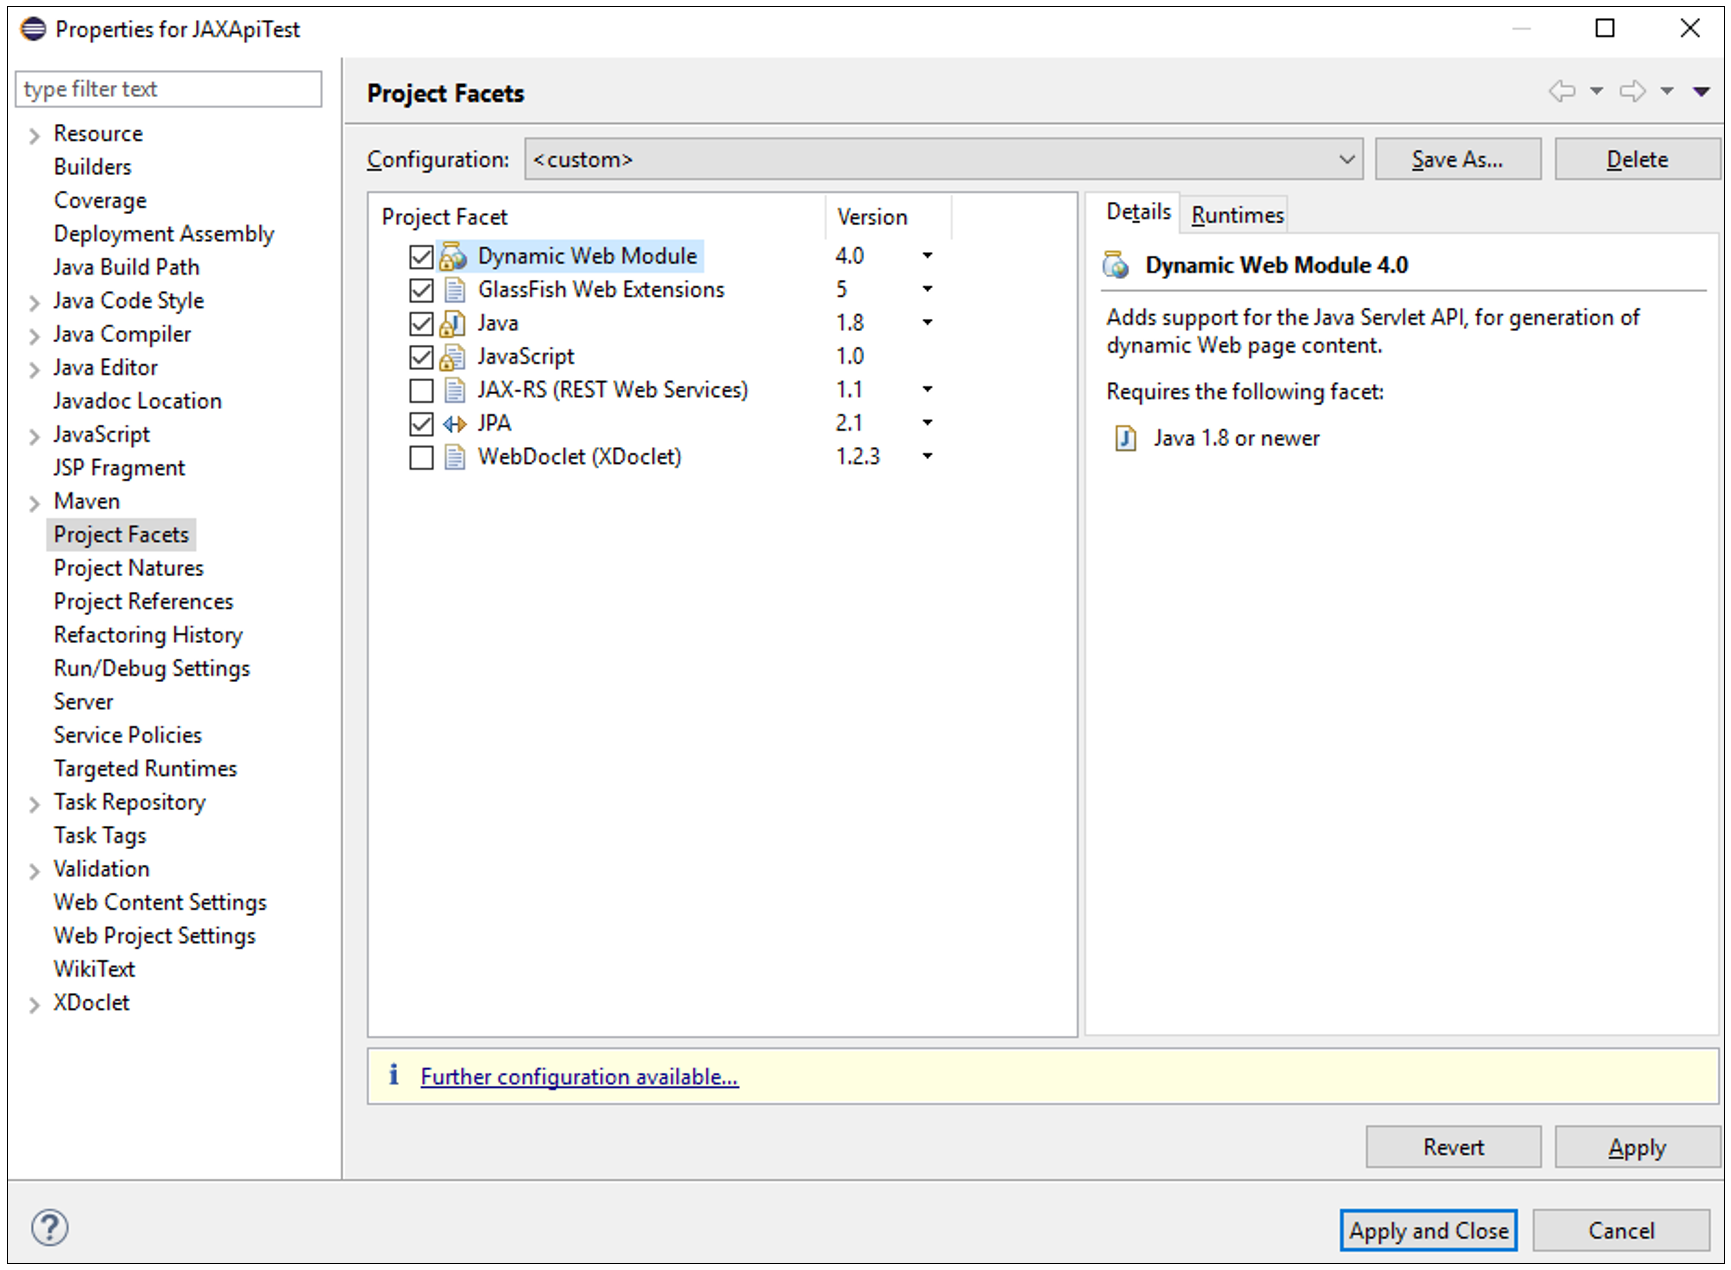1731x1270 pixels.
Task: Select Java Build Path in sidebar
Action: point(126,267)
